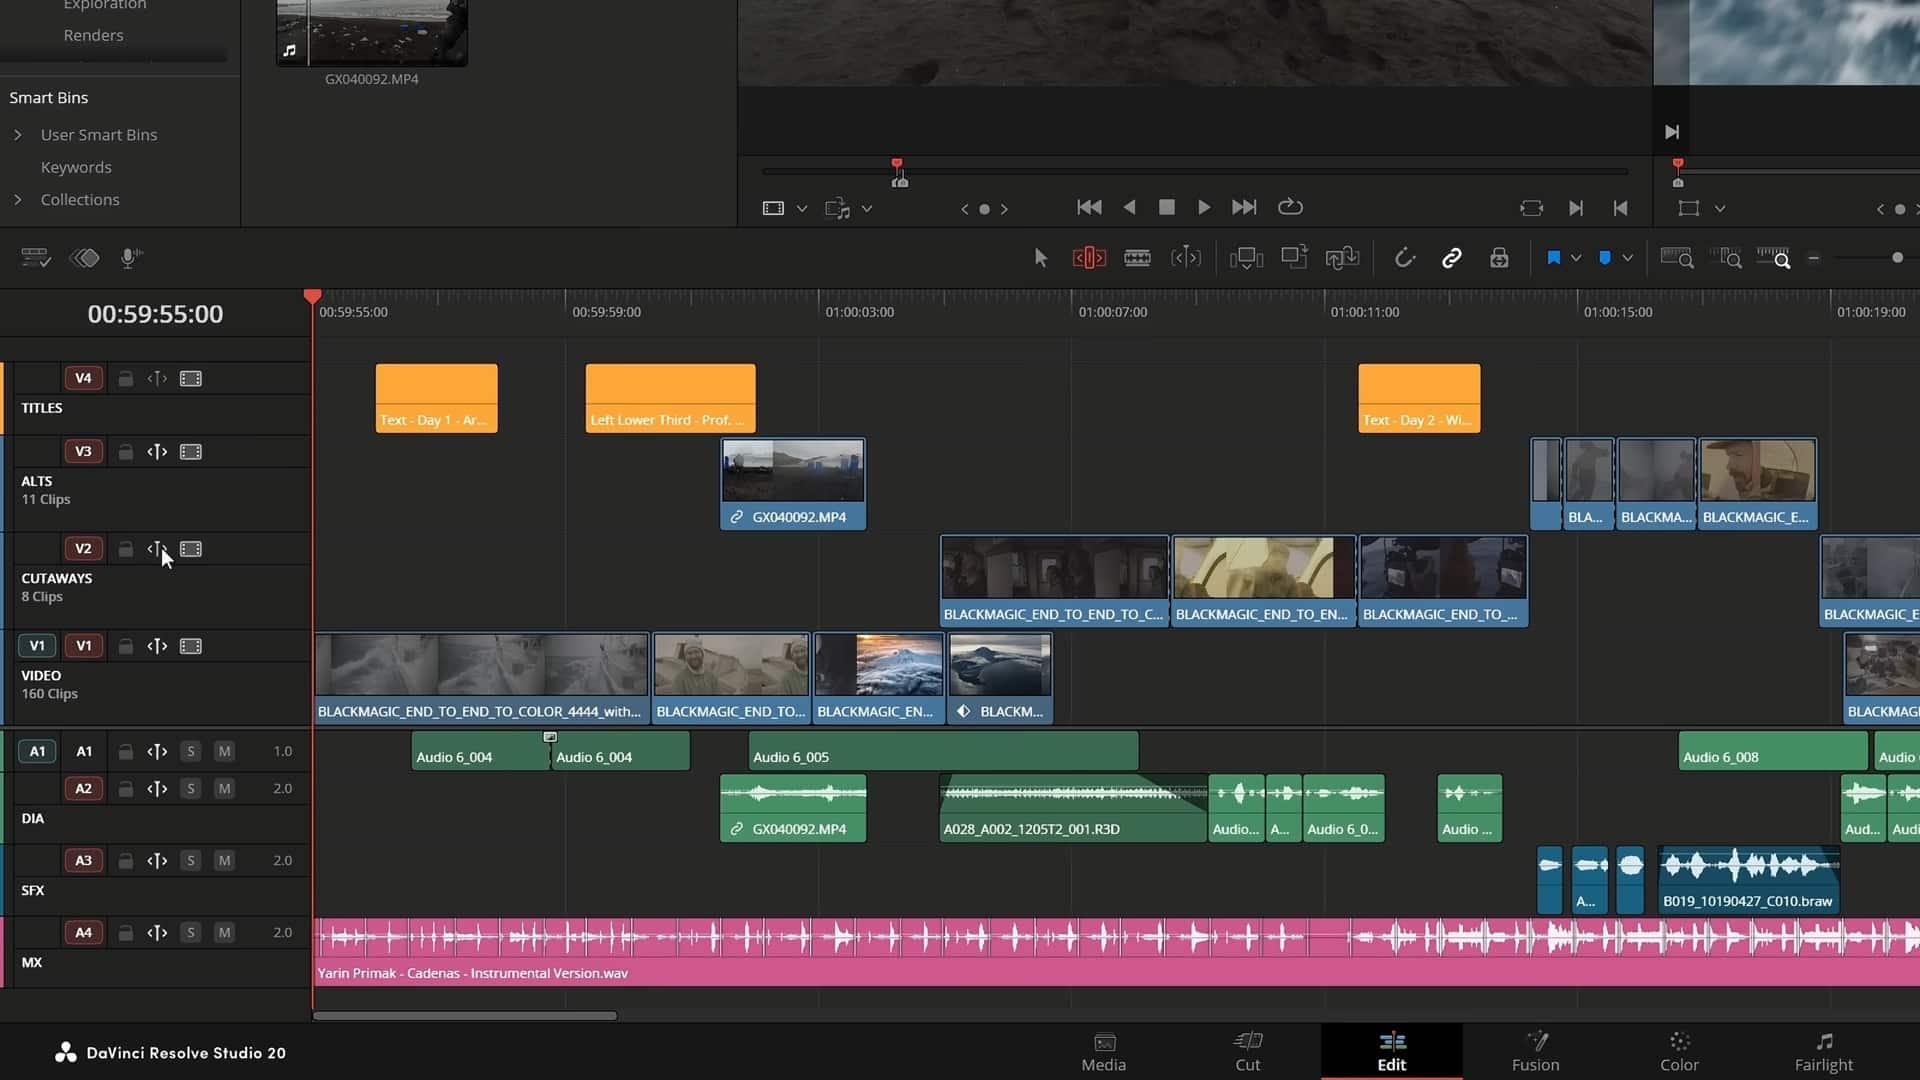Screen dimensions: 1920x1080
Task: Select the Blade Edit Mode tool
Action: coord(1137,257)
